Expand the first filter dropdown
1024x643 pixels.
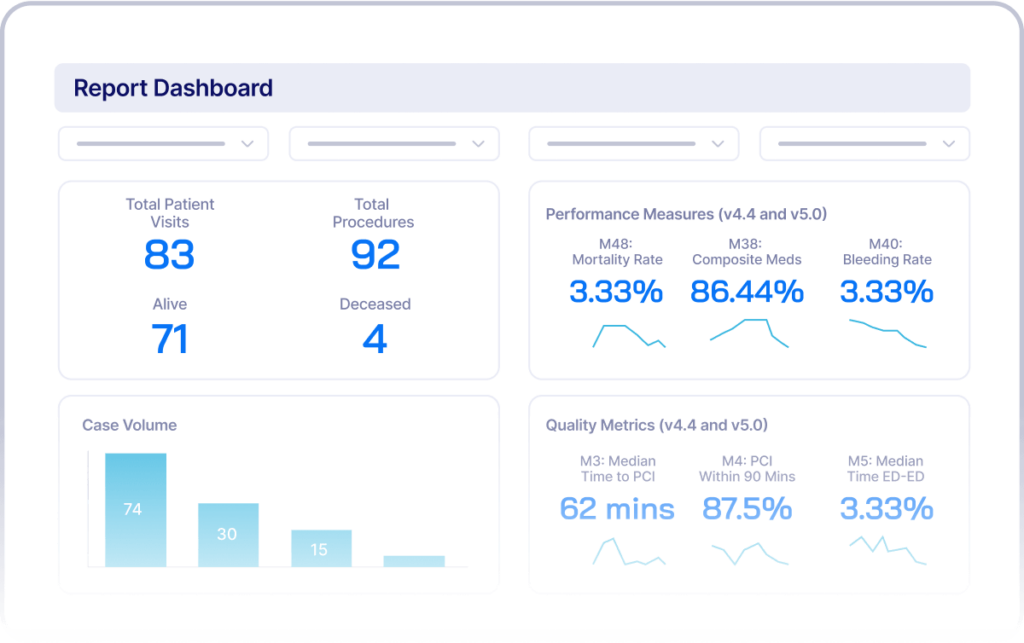pyautogui.click(x=248, y=143)
